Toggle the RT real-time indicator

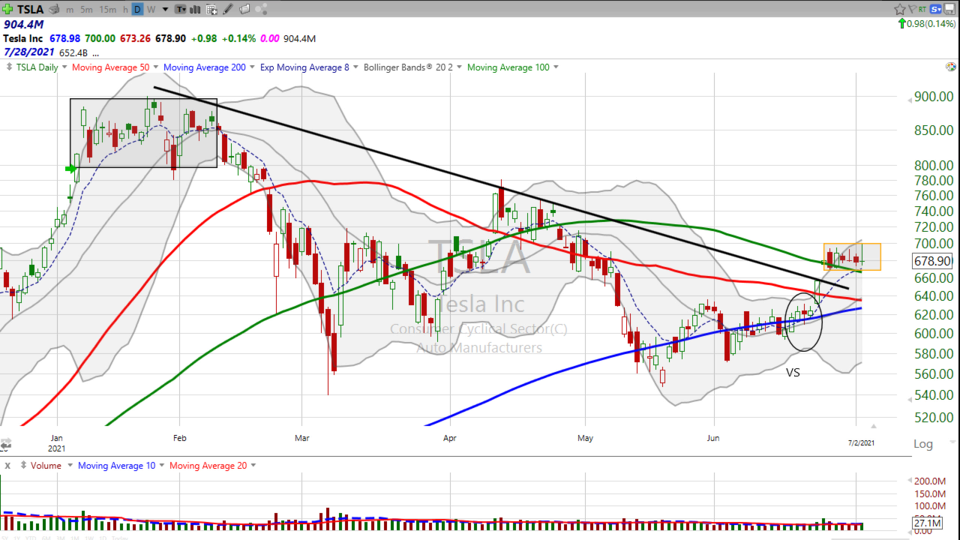click(x=922, y=9)
